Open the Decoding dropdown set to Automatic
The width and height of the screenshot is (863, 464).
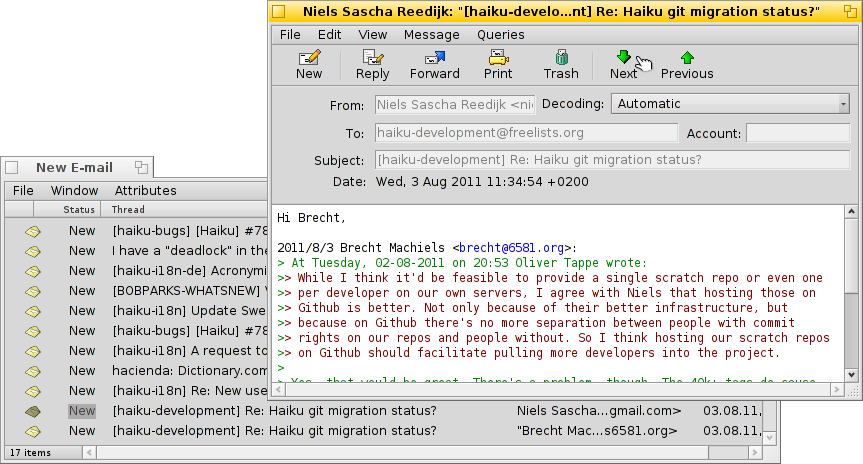pyautogui.click(x=729, y=104)
